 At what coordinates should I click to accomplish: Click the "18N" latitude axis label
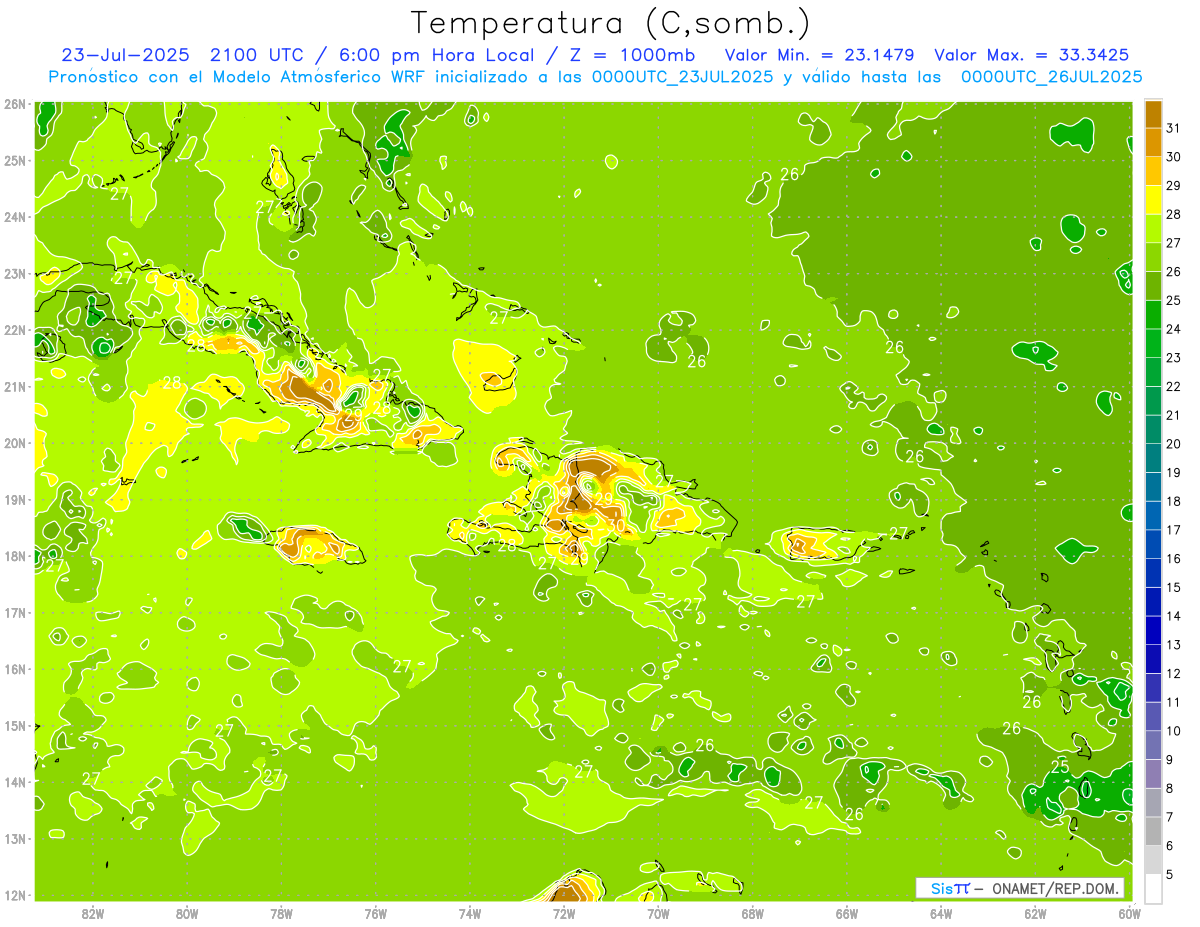coord(14,556)
